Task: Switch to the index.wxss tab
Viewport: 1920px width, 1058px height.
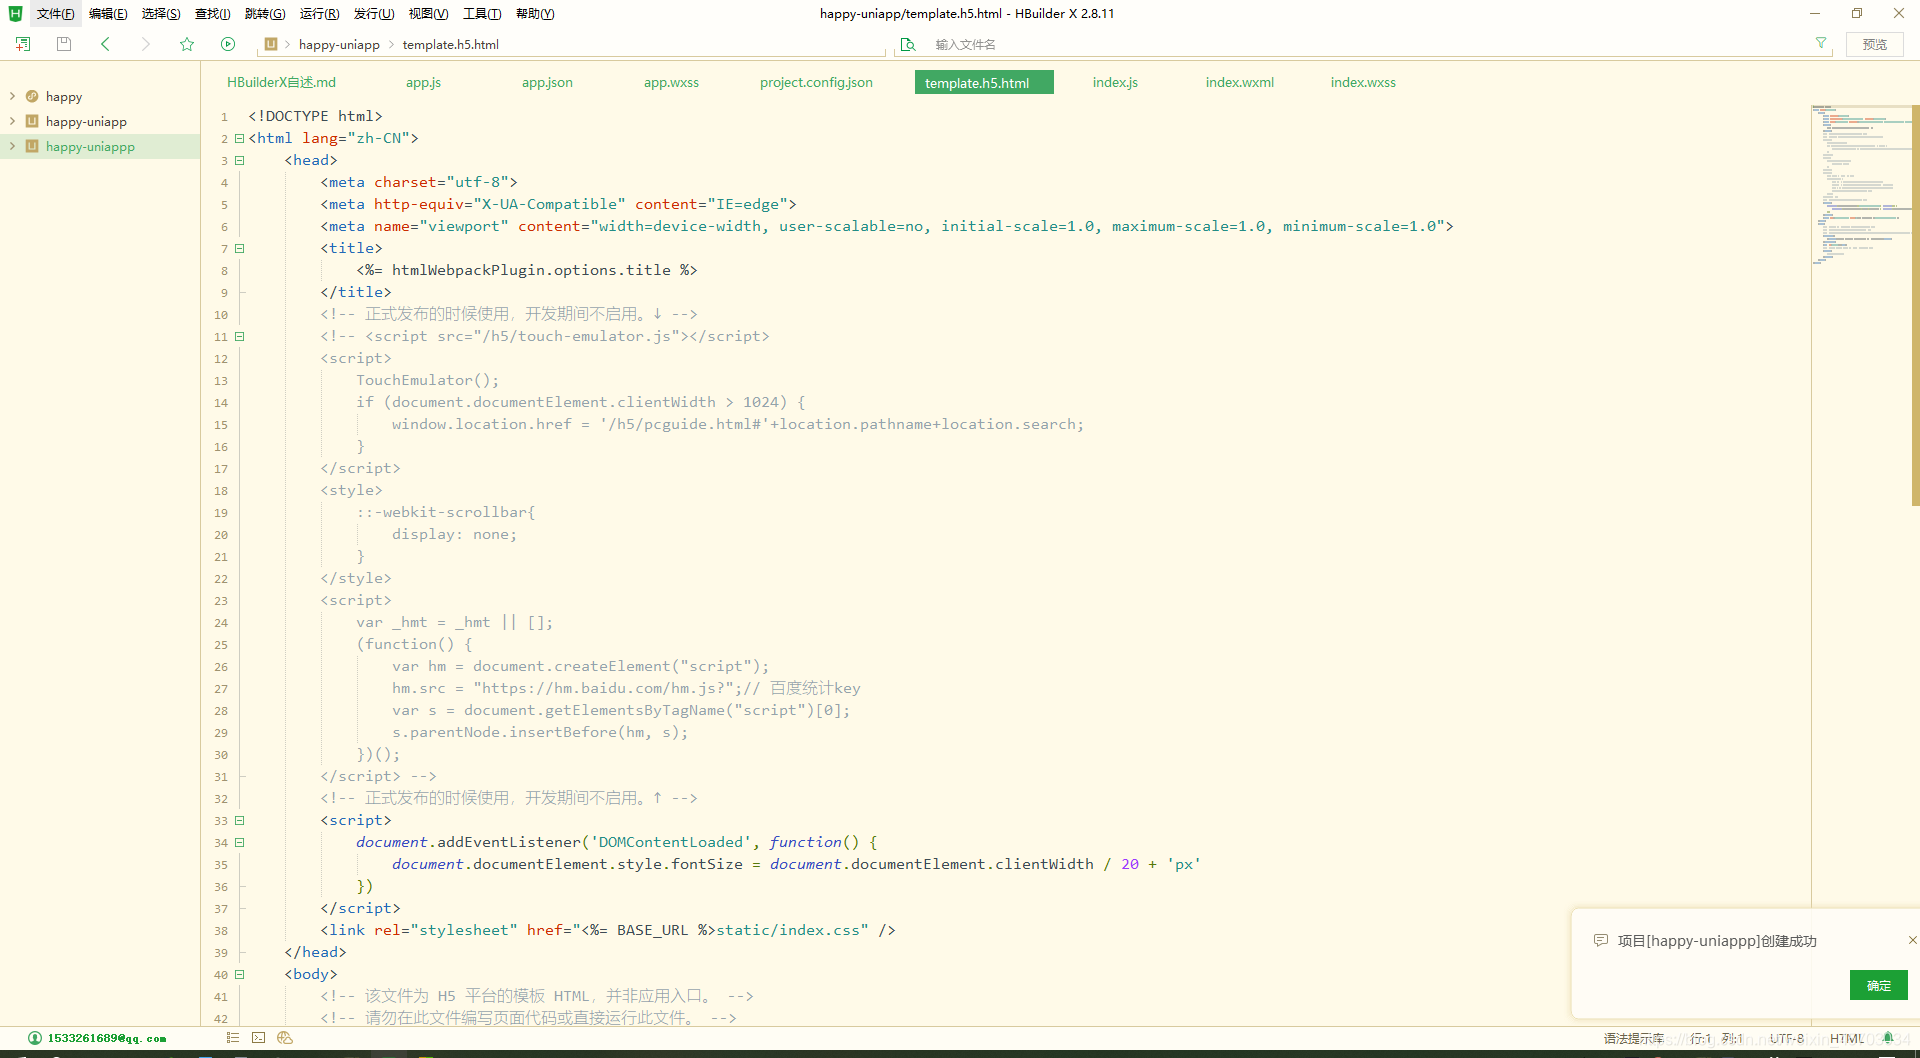Action: (1363, 82)
